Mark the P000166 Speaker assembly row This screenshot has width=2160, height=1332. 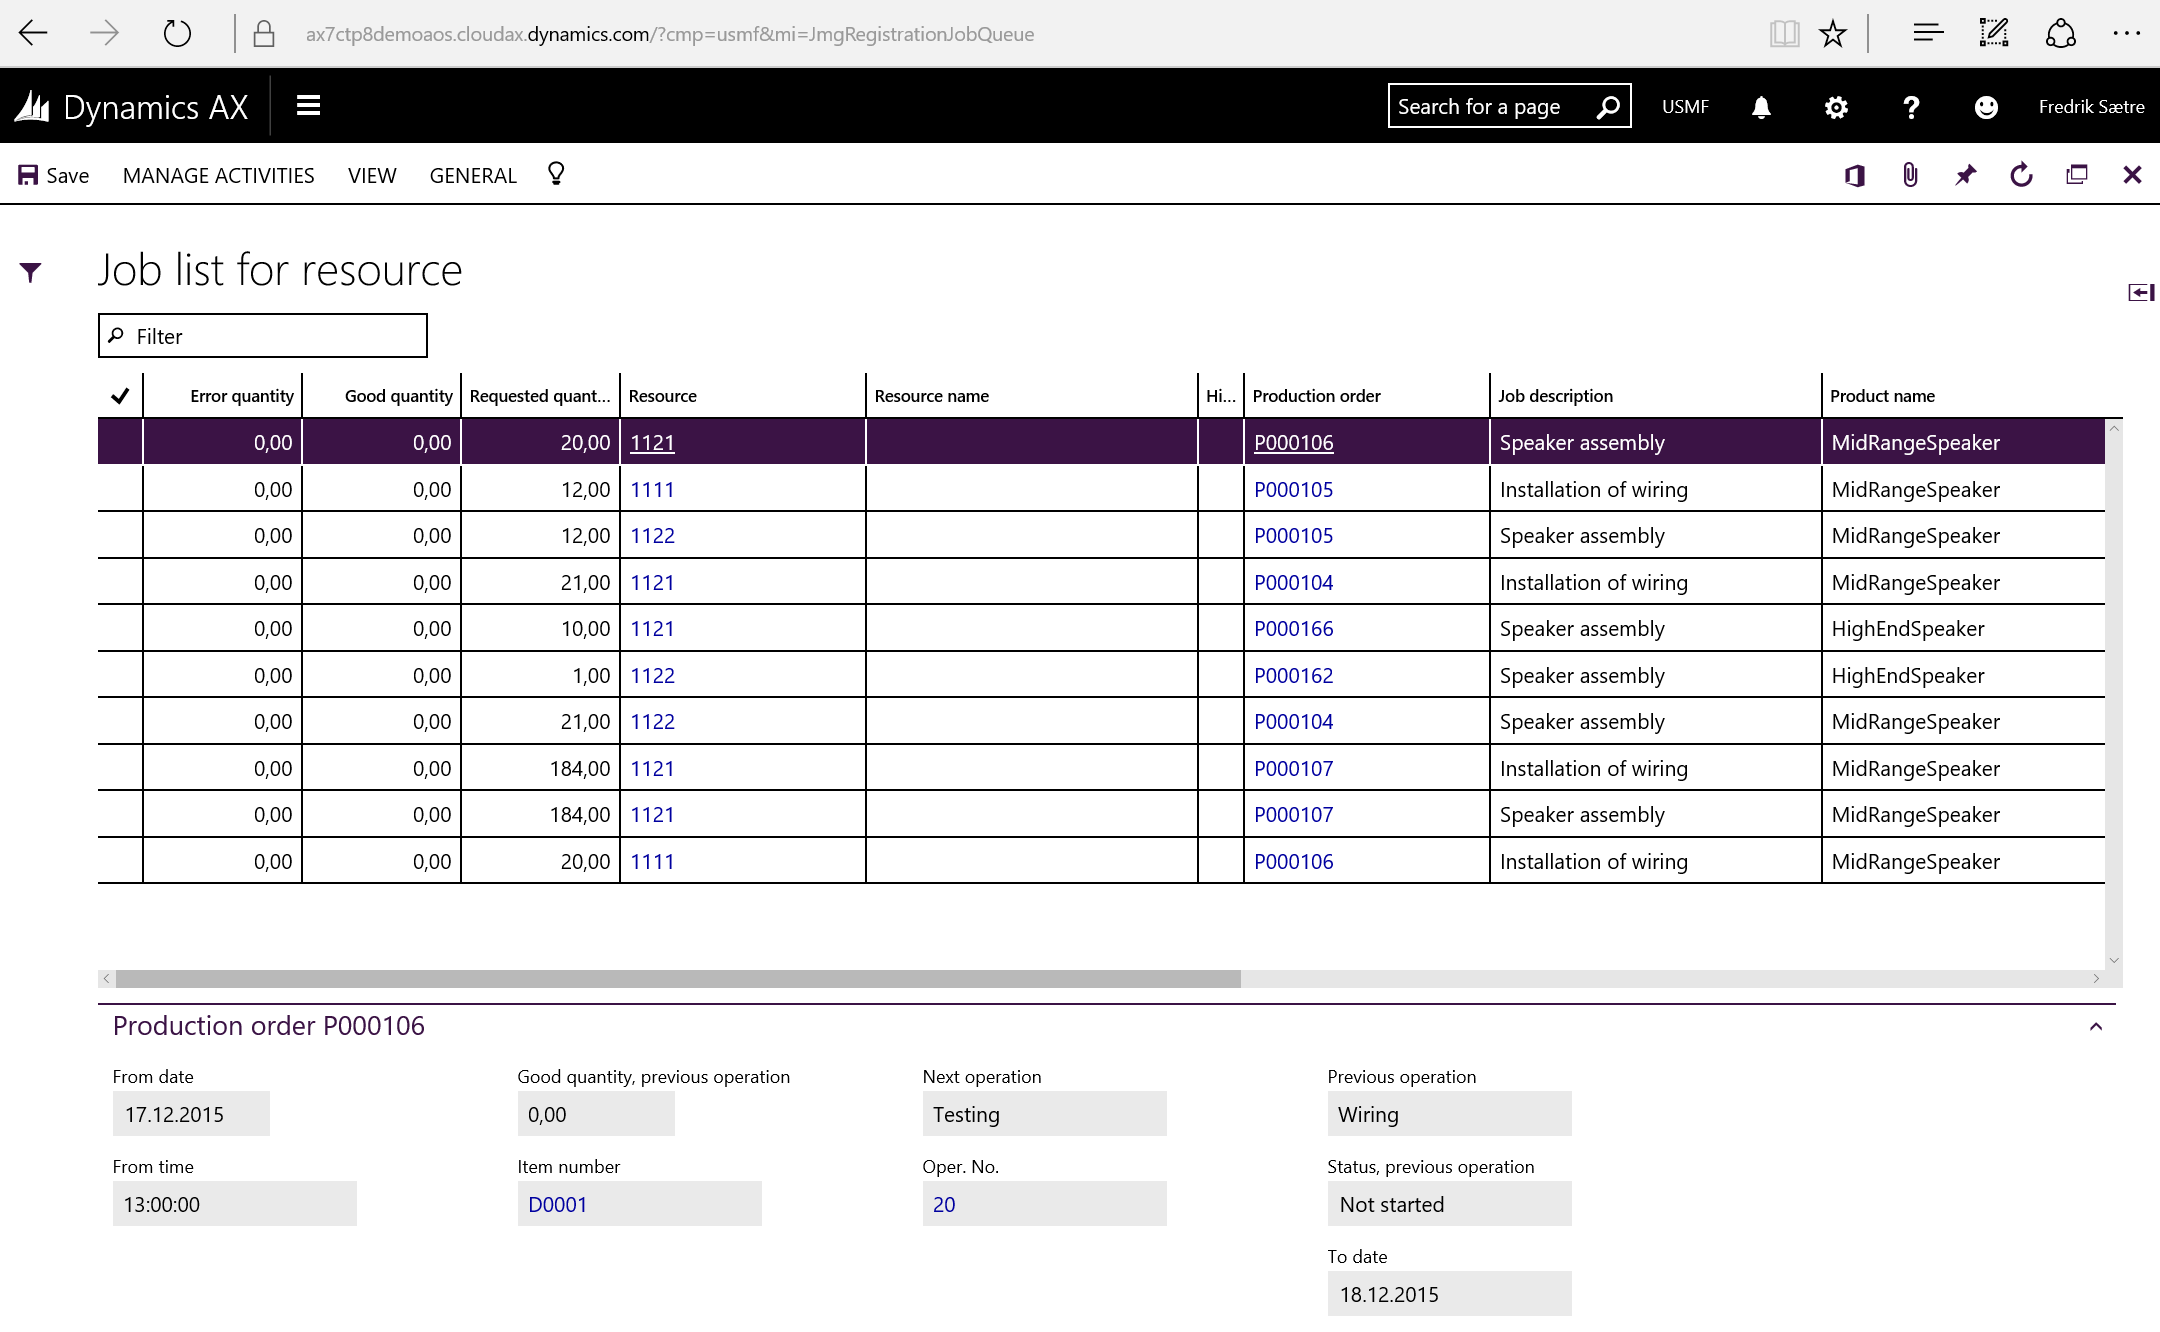click(x=119, y=628)
